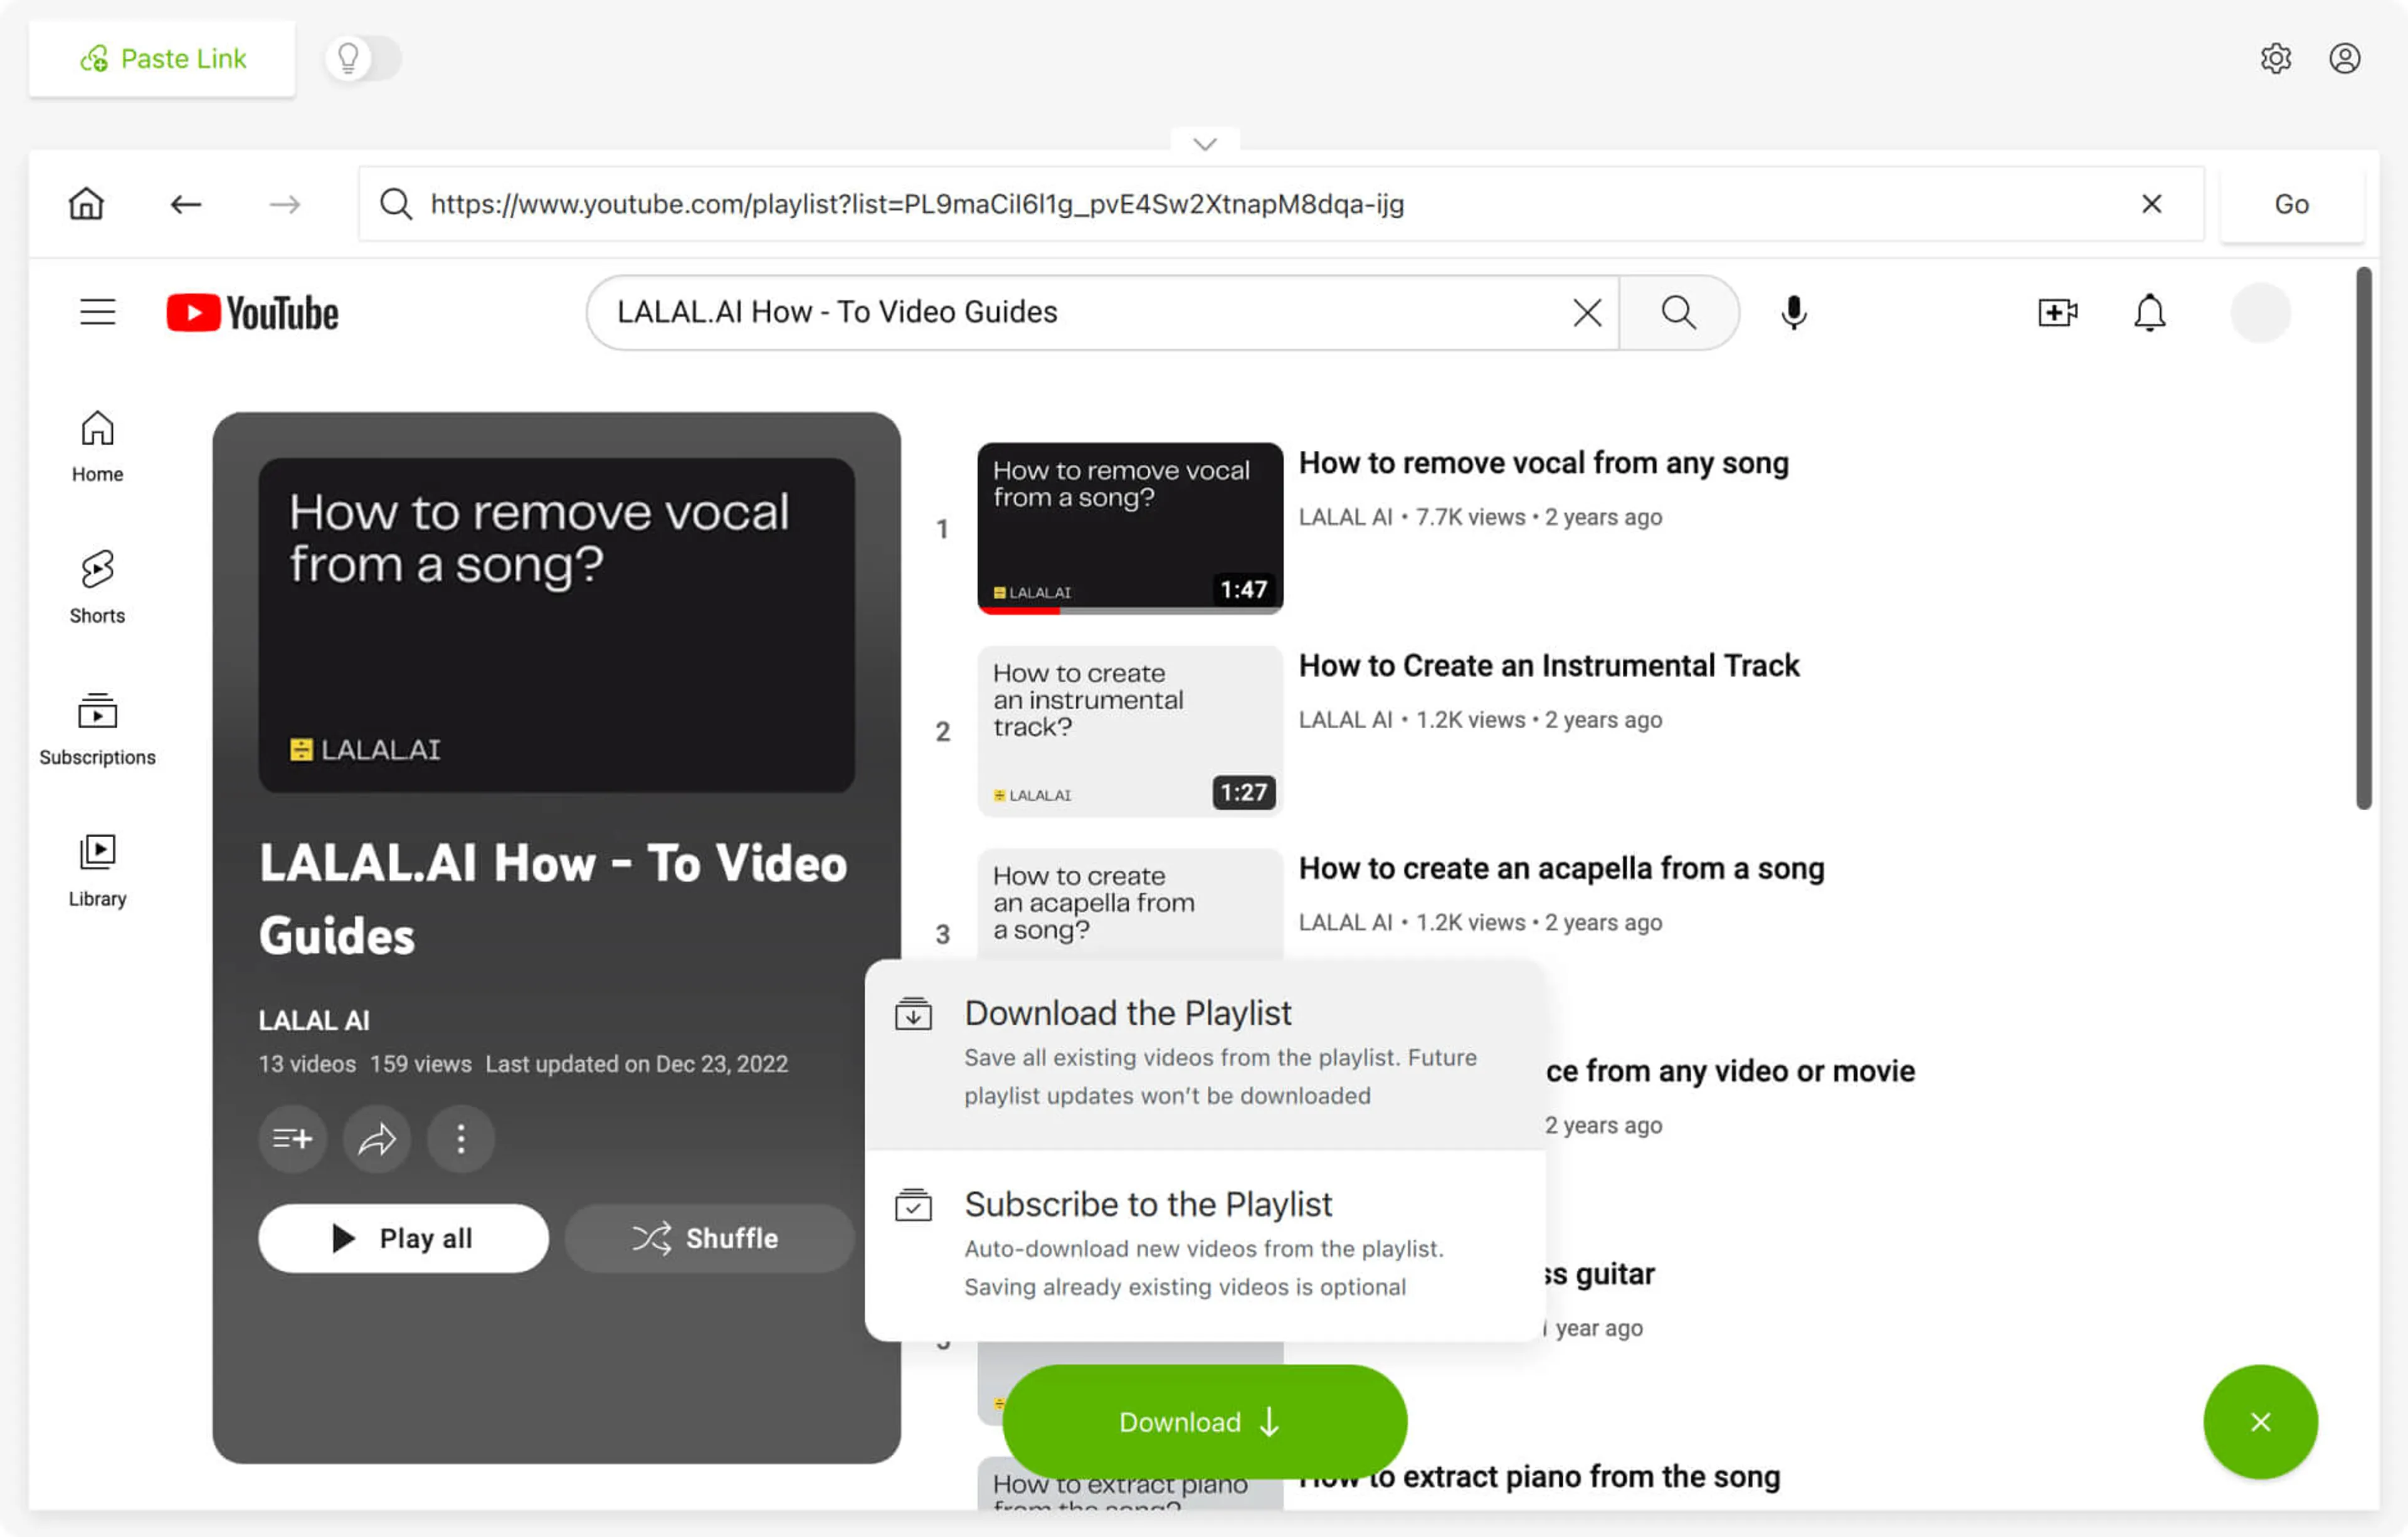Share the playlist with arrow icon
The width and height of the screenshot is (2408, 1537).
[377, 1138]
